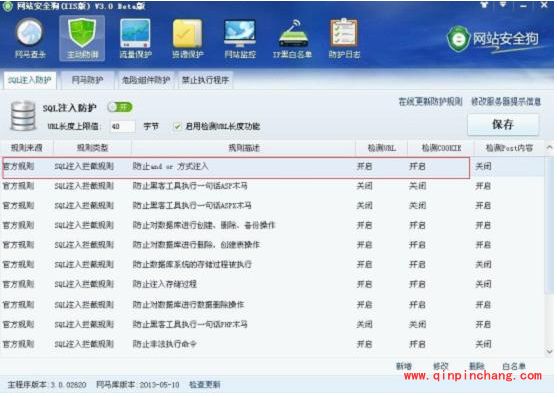Select rule 防止对数据库进行数据删除操作
The image size is (557, 397).
pyautogui.click(x=272, y=305)
